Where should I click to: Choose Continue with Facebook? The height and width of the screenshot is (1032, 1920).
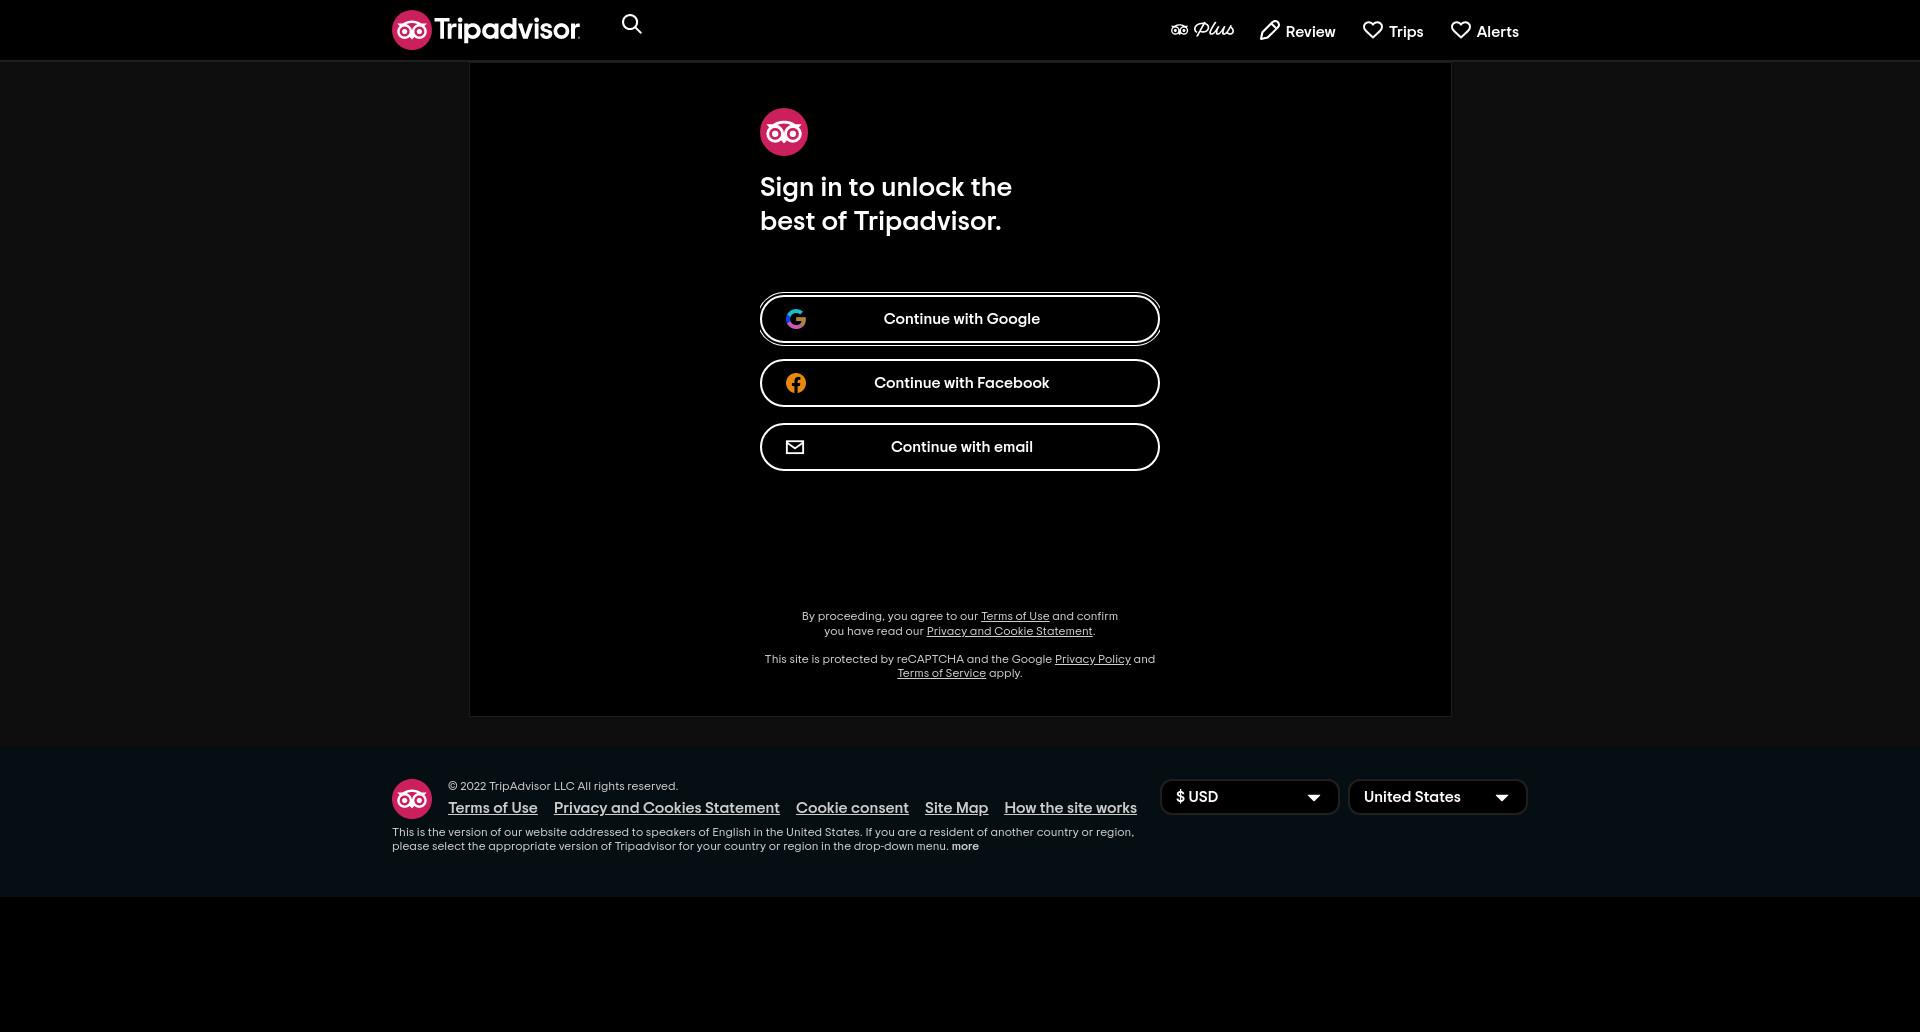coord(960,383)
